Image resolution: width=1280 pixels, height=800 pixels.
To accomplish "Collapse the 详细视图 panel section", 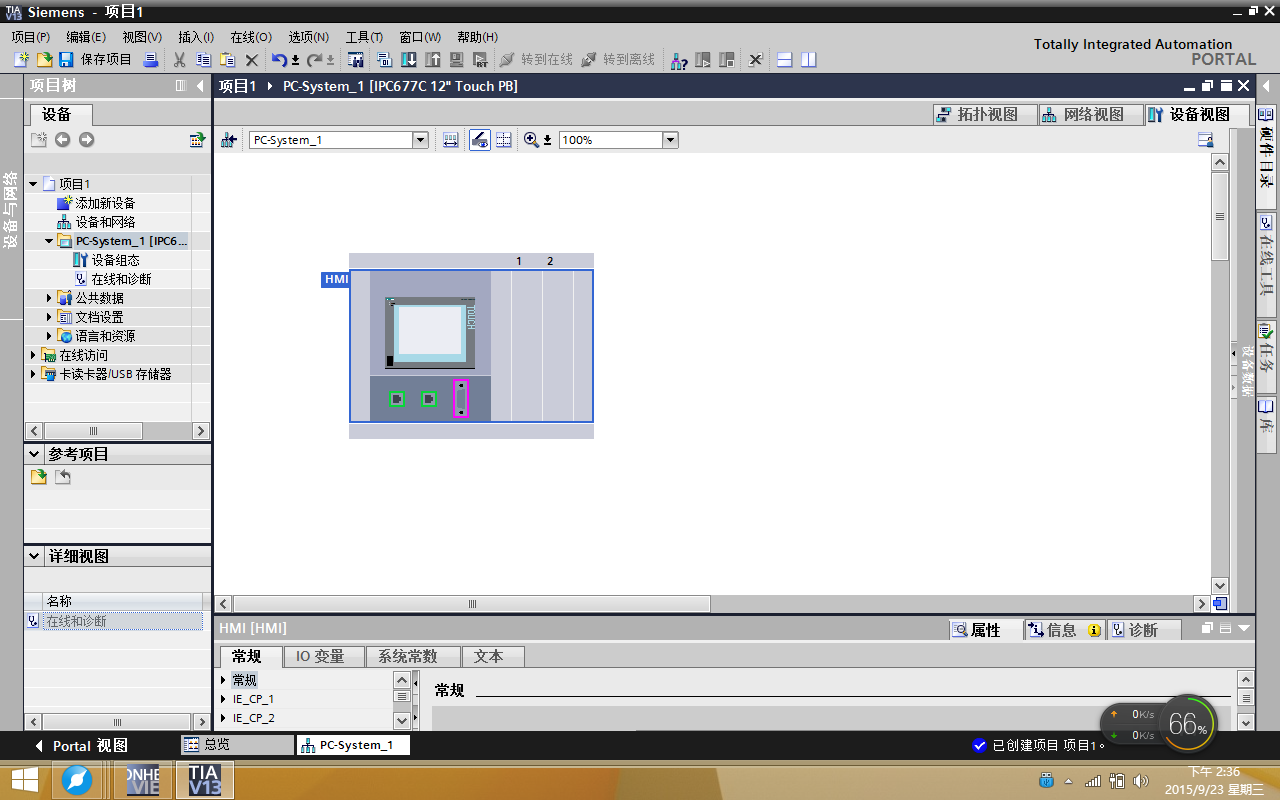I will [34, 556].
